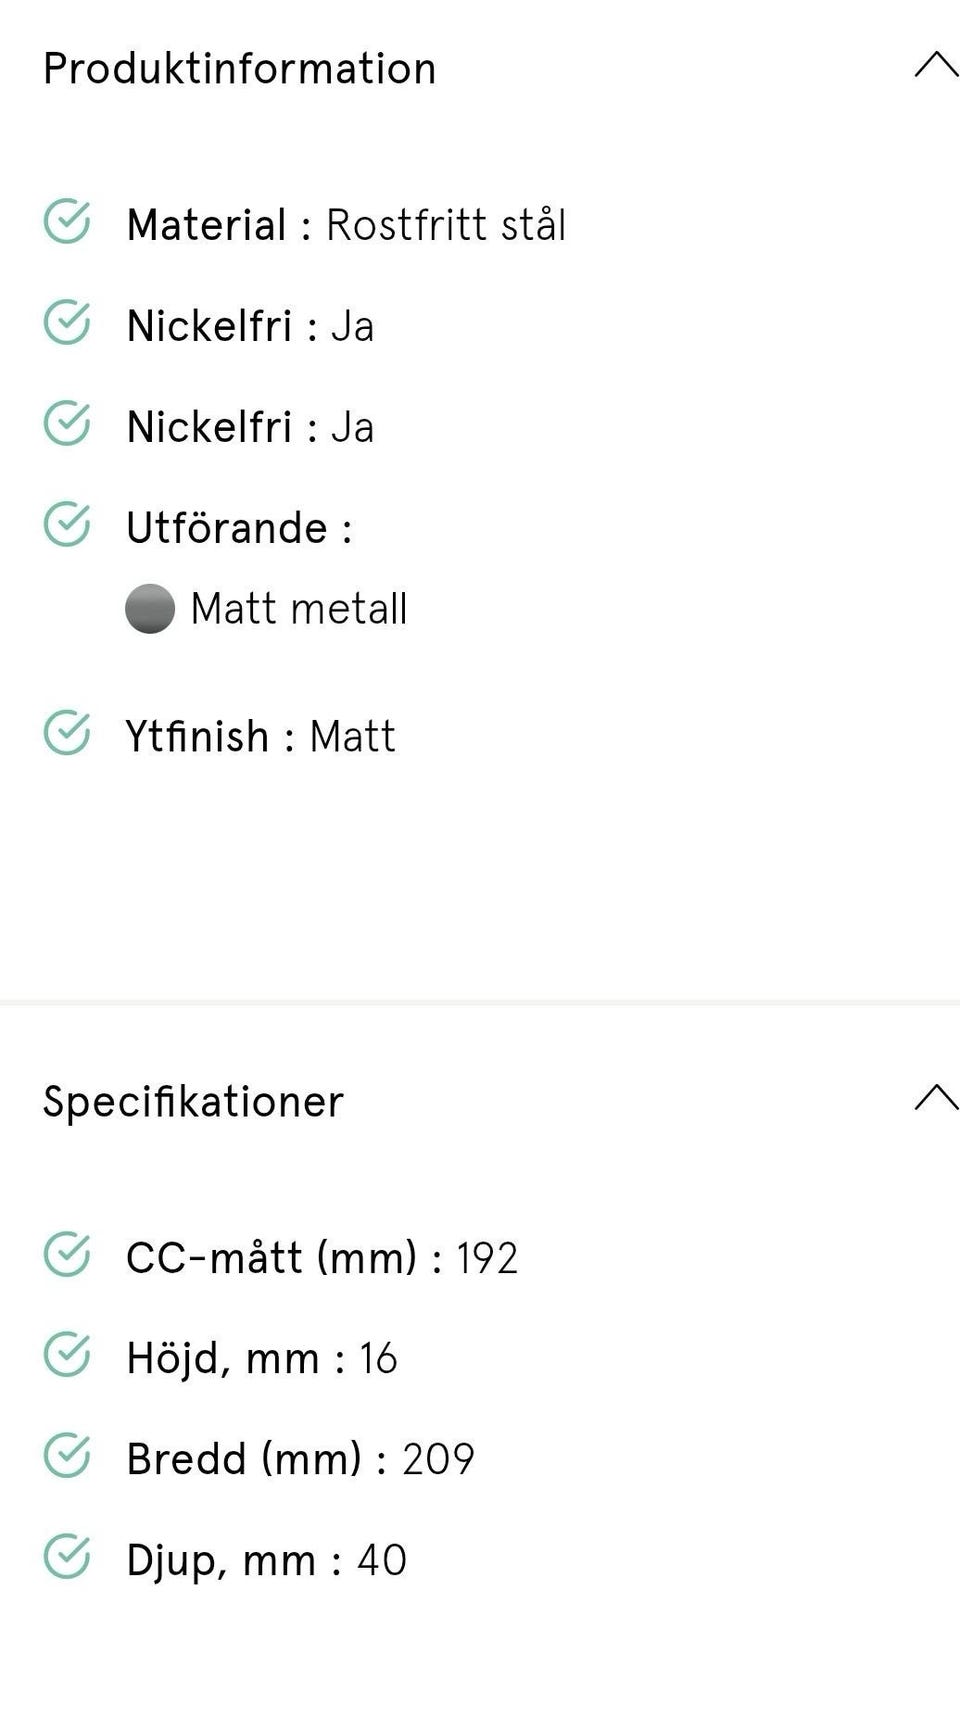Click the Bredd (mm) 209 specification
Viewport: 960px width, 1716px height.
[x=300, y=1460]
